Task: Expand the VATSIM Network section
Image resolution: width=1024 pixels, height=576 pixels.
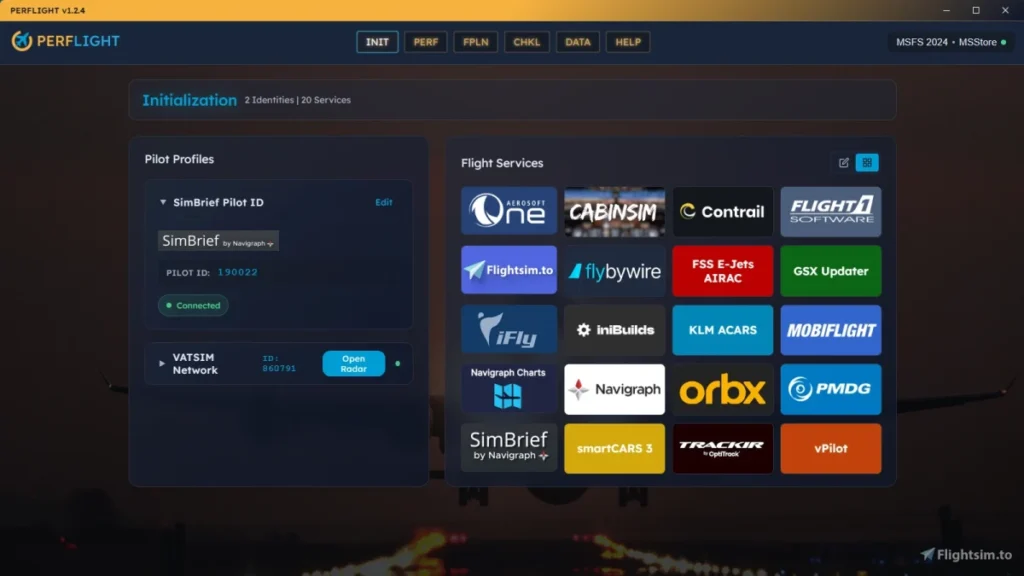Action: 162,364
